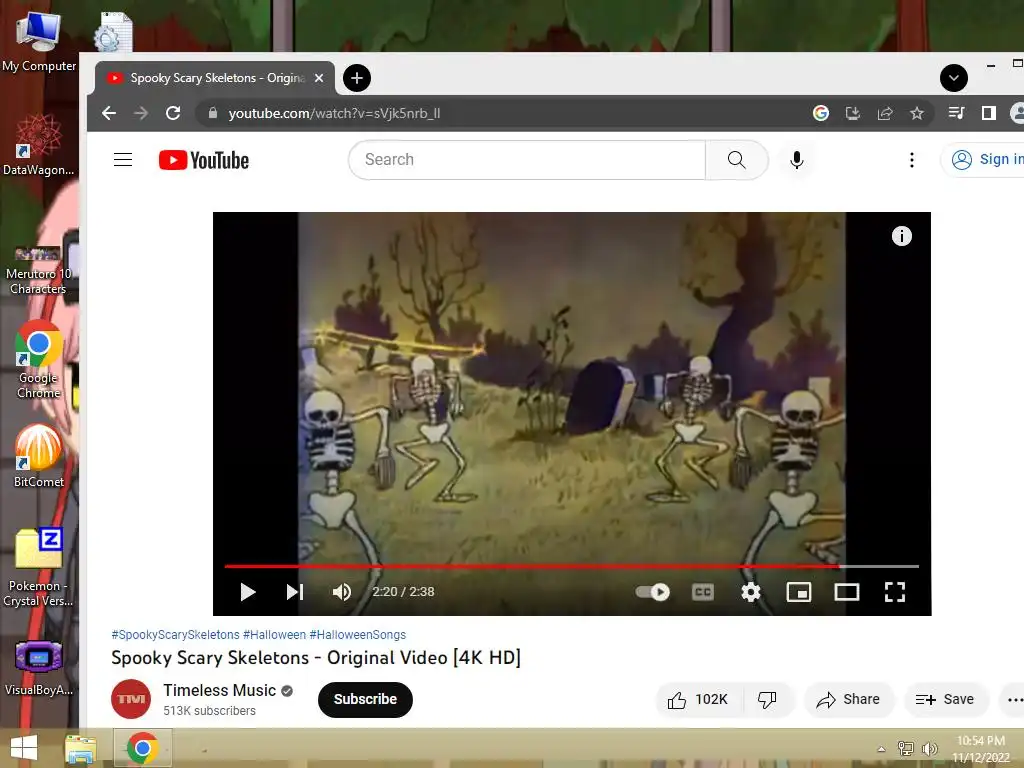
Task: Open the Google icon in address bar
Action: coord(821,113)
